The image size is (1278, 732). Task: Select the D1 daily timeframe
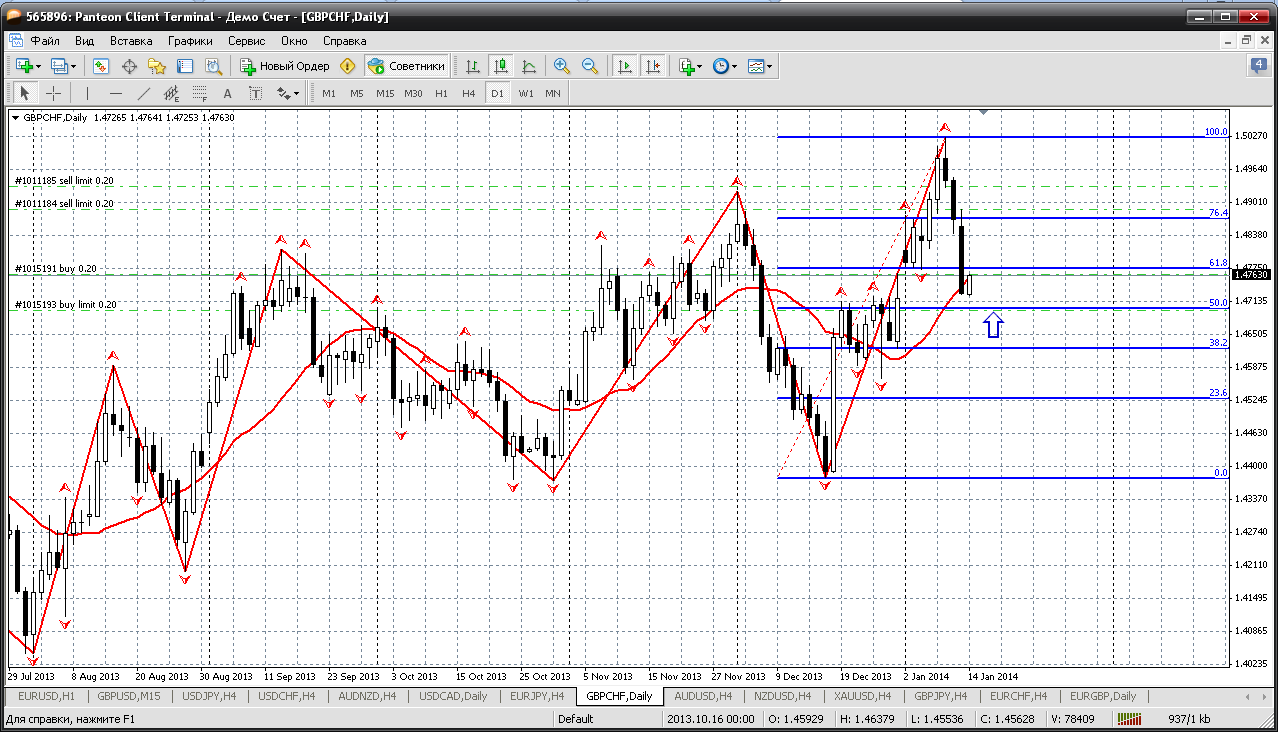497,93
